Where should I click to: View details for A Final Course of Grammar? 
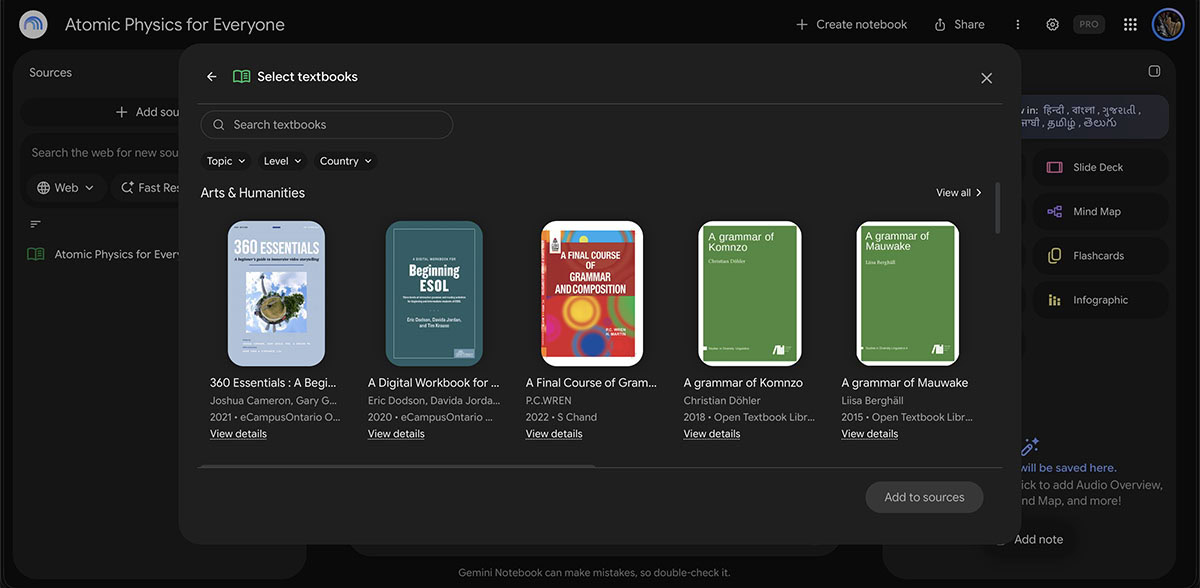click(x=554, y=434)
